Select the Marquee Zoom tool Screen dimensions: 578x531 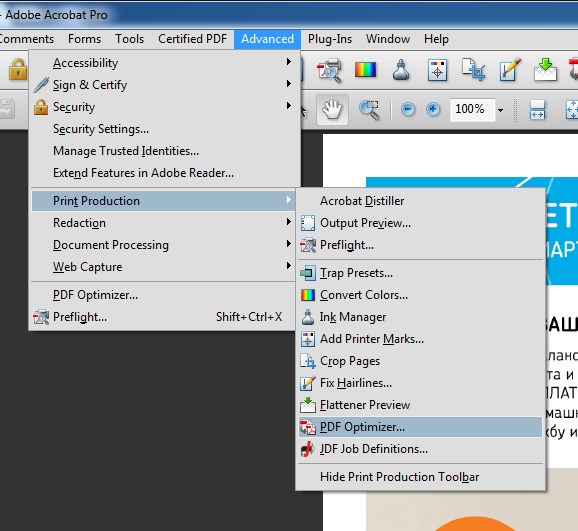(x=369, y=110)
